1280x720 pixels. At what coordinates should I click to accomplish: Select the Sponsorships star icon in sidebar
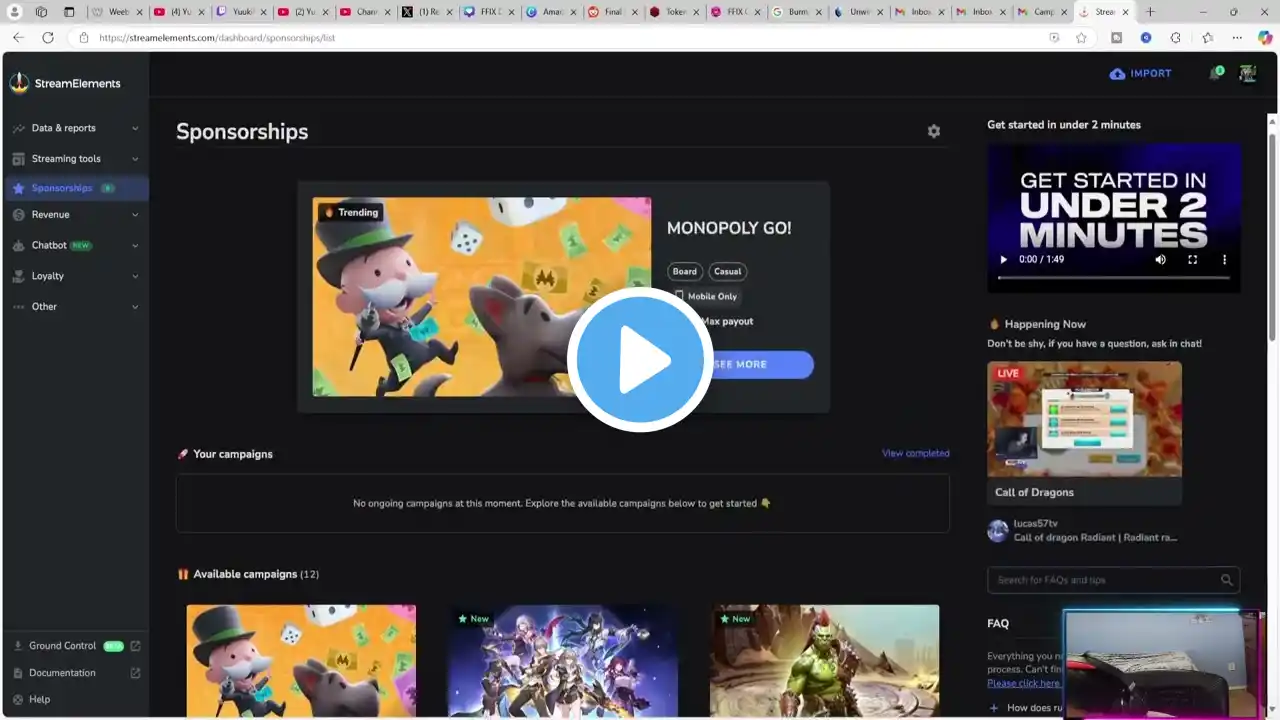(19, 188)
